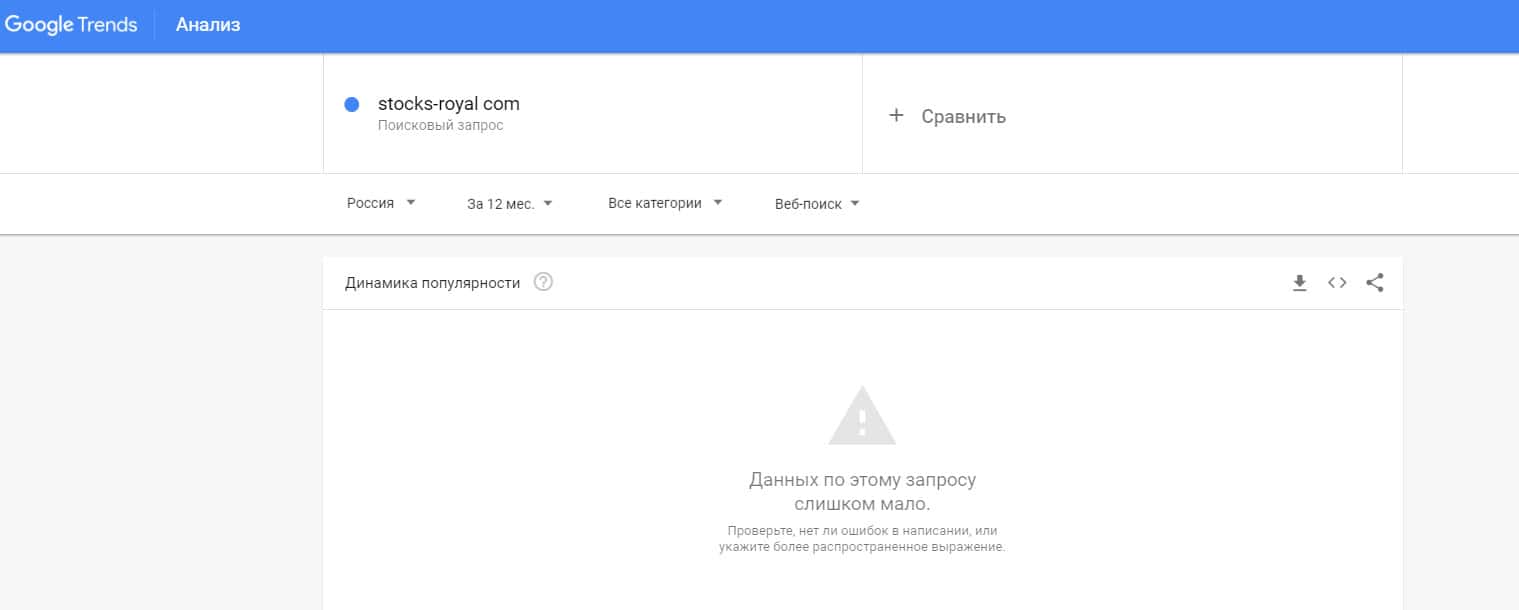Screen dimensions: 1519x610
Task: Expand the За 12 мес. time range dropdown
Action: click(510, 204)
